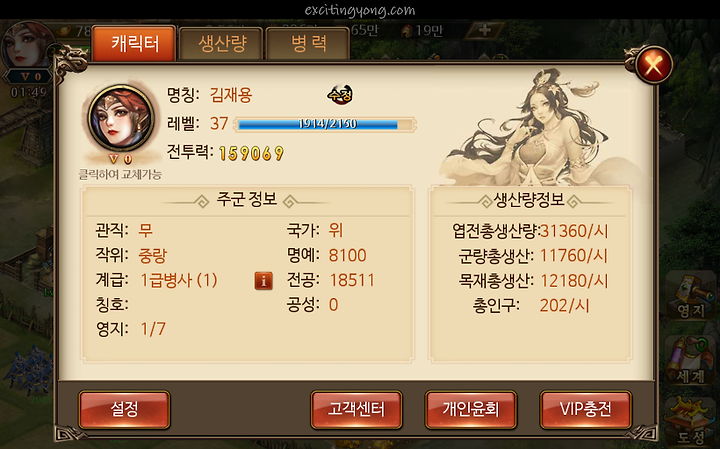The height and width of the screenshot is (449, 720).
Task: Click the plus icon in top resource bar
Action: tap(484, 30)
